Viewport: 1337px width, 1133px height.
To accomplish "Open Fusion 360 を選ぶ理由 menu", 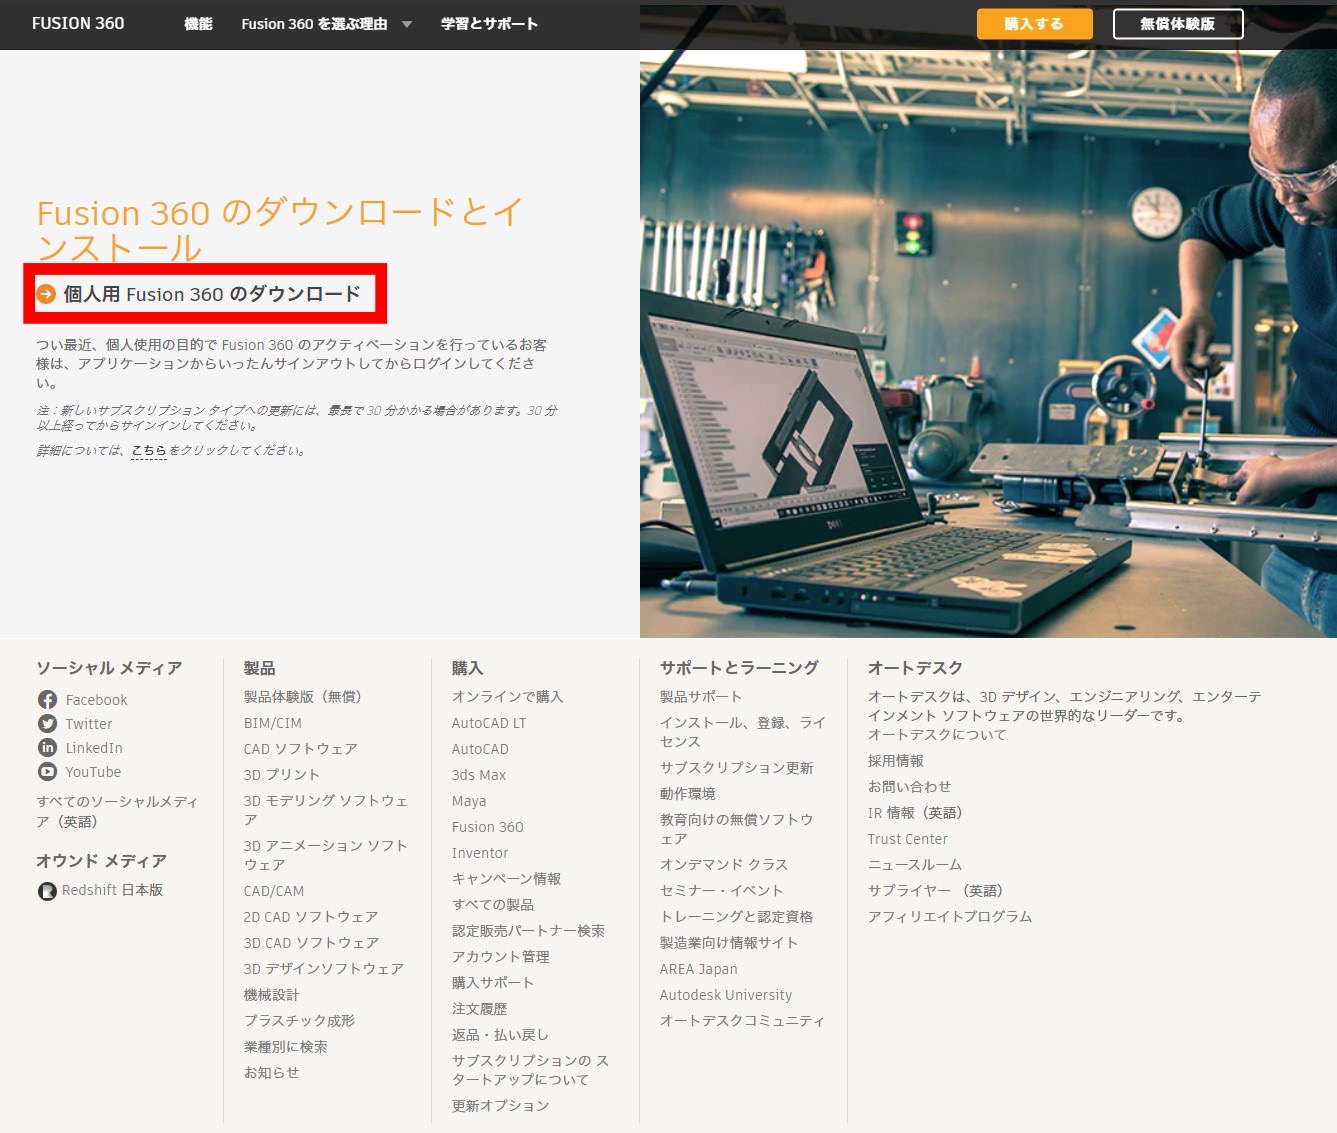I will coord(314,24).
